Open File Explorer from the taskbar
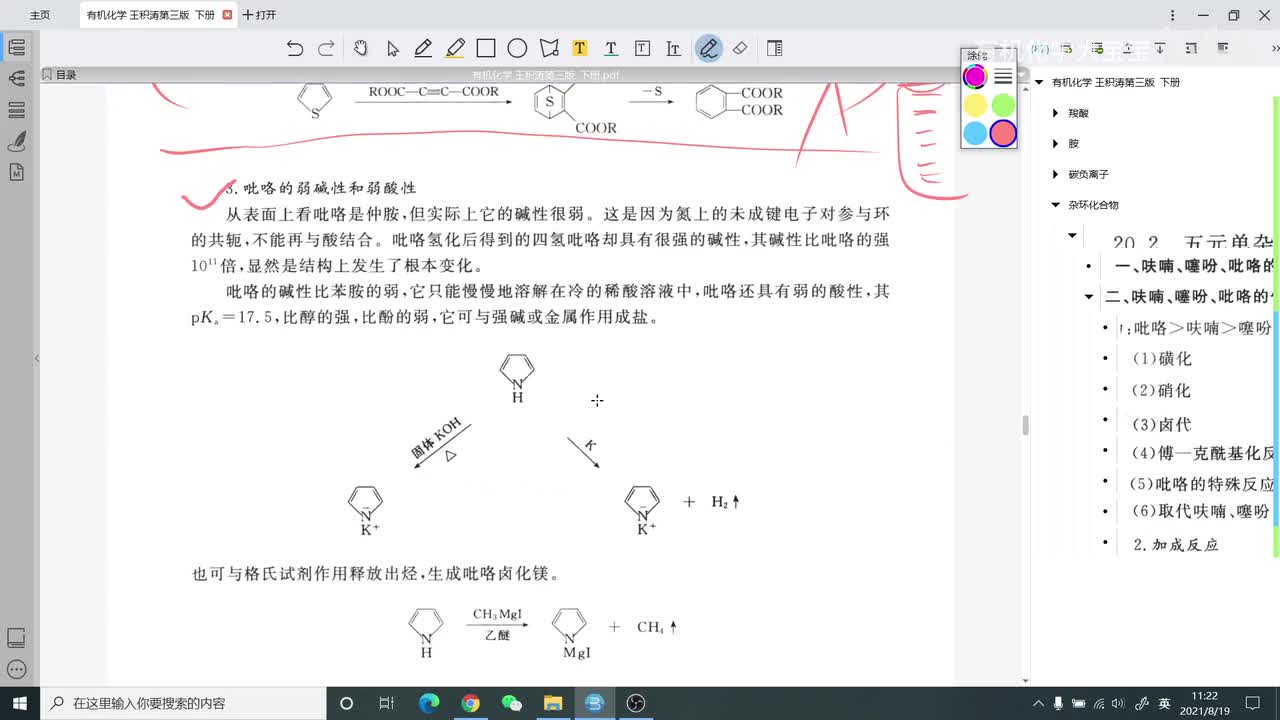Viewport: 1280px width, 720px height. pos(553,703)
